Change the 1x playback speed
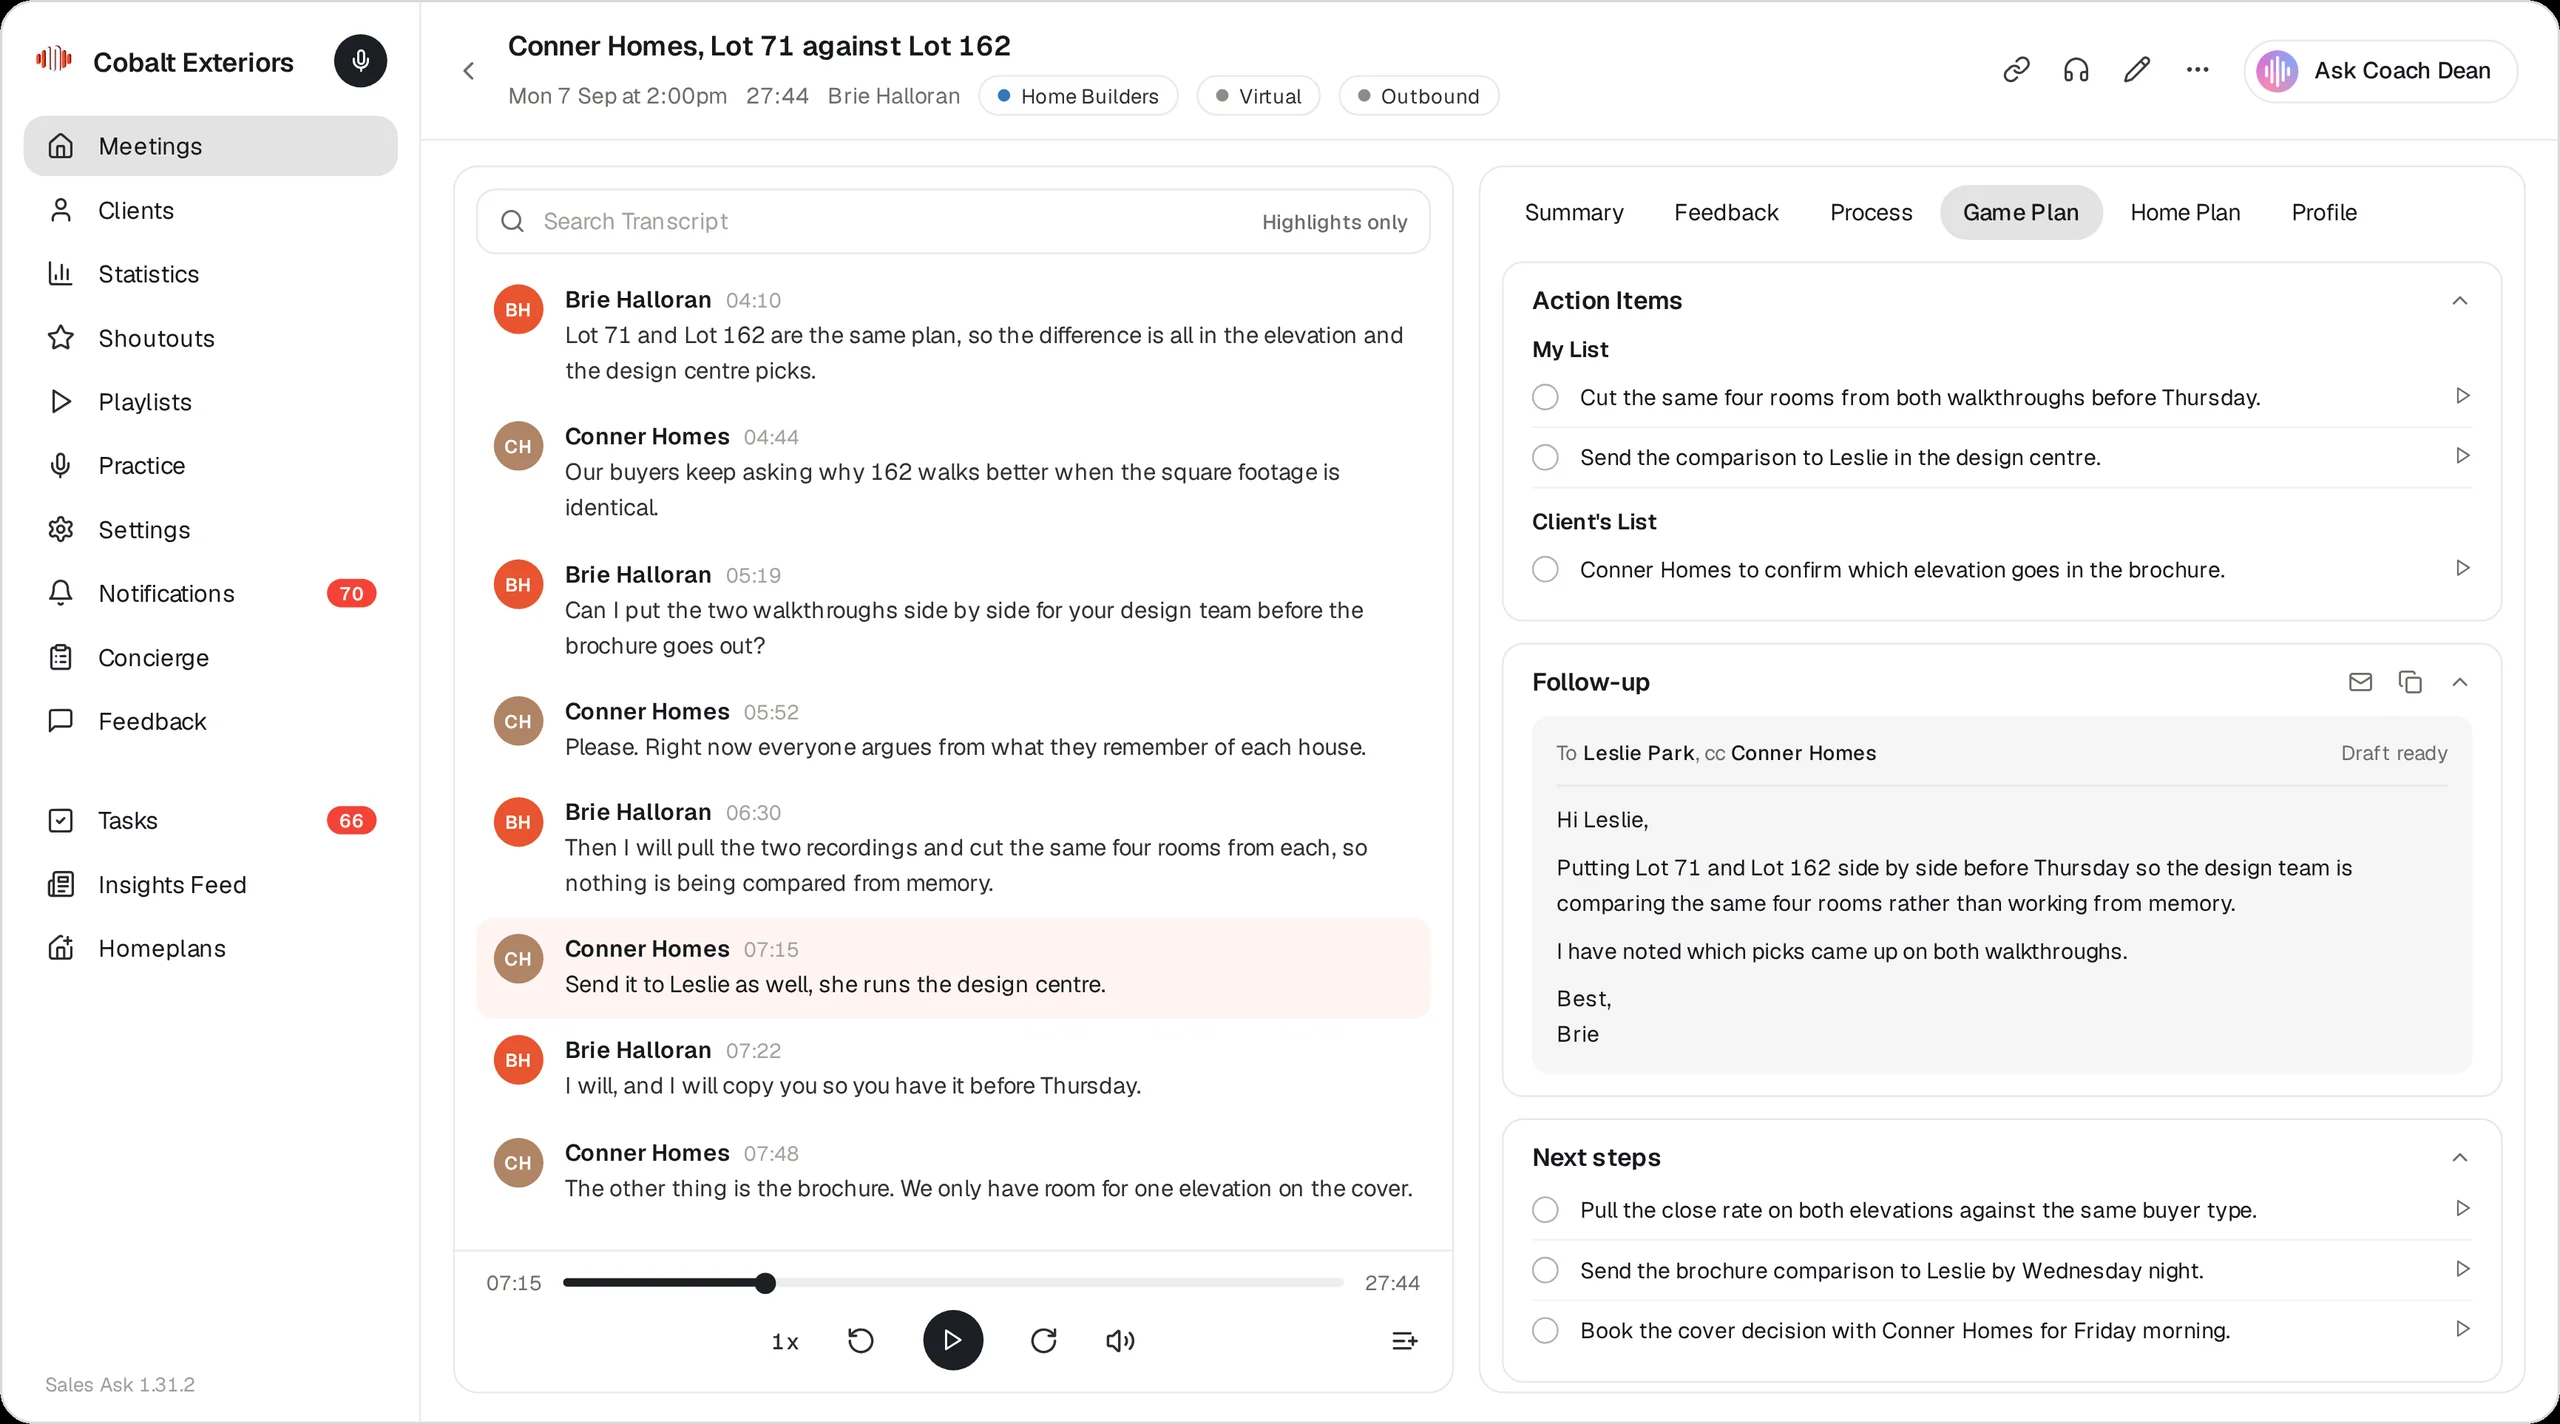The height and width of the screenshot is (1424, 2560). [785, 1342]
